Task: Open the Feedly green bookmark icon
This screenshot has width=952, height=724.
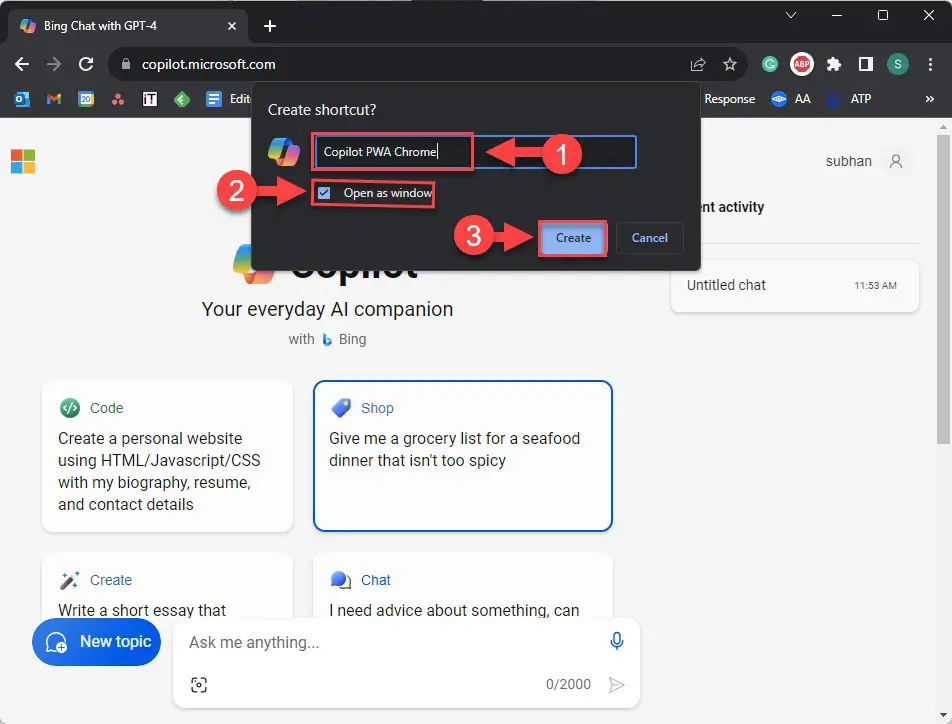Action: 182,99
